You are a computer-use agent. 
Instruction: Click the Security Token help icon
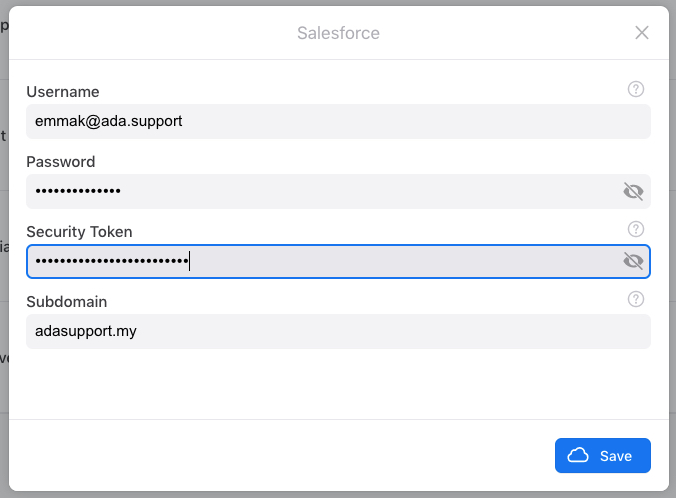pyautogui.click(x=636, y=229)
